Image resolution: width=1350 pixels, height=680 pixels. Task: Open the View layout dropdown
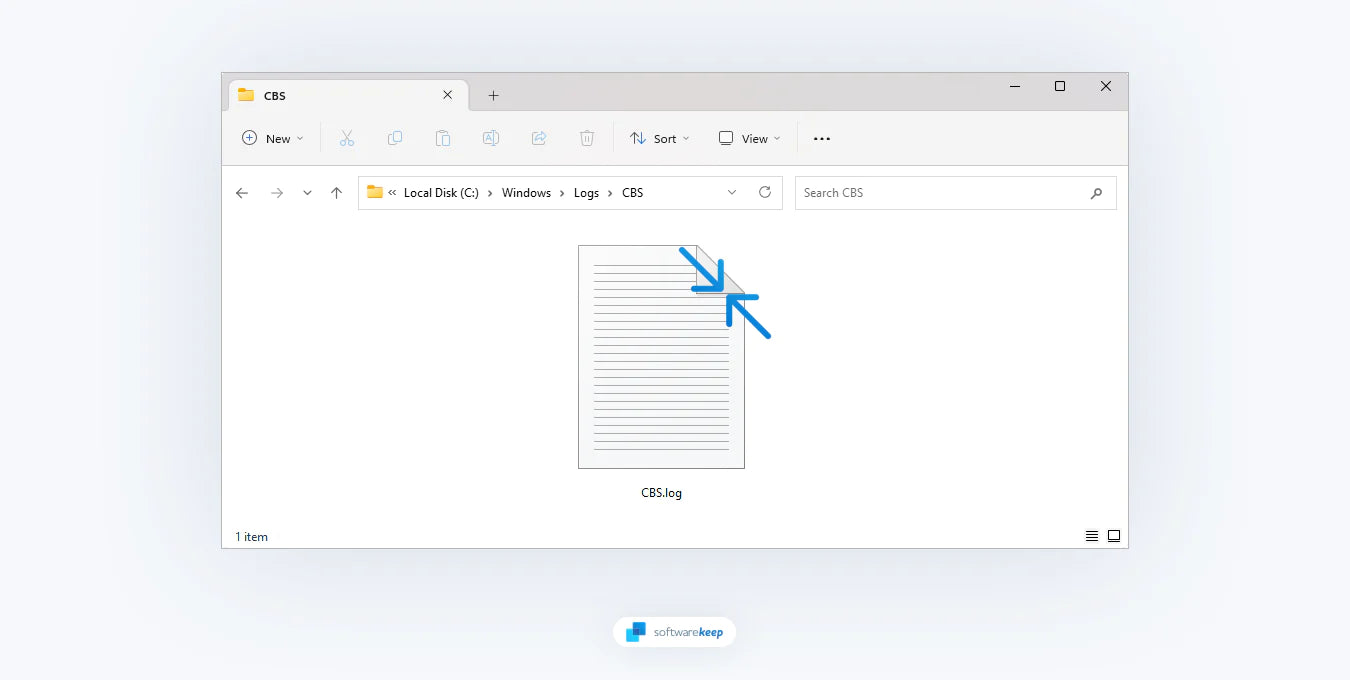[x=749, y=139]
